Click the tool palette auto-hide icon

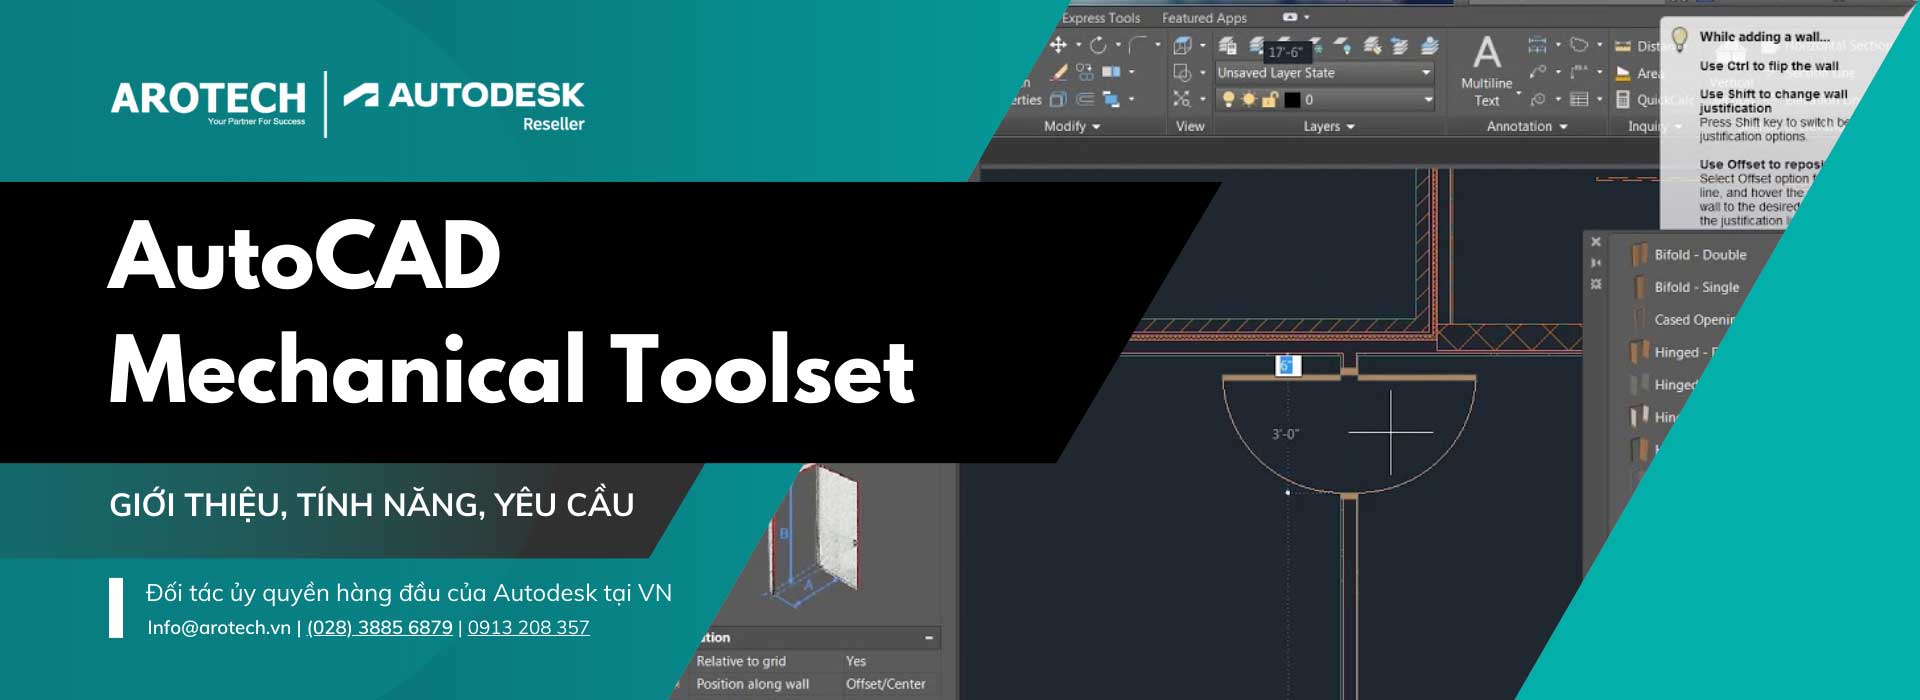[1596, 263]
